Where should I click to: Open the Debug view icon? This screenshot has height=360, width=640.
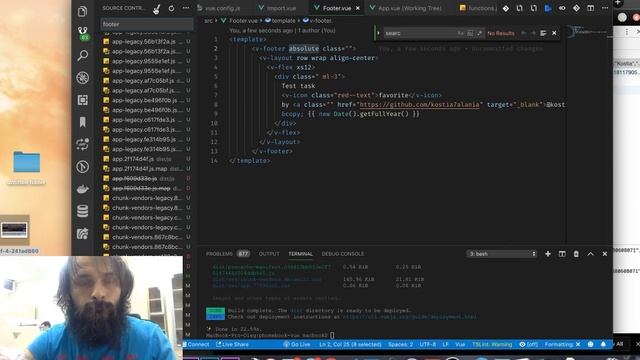click(x=82, y=78)
